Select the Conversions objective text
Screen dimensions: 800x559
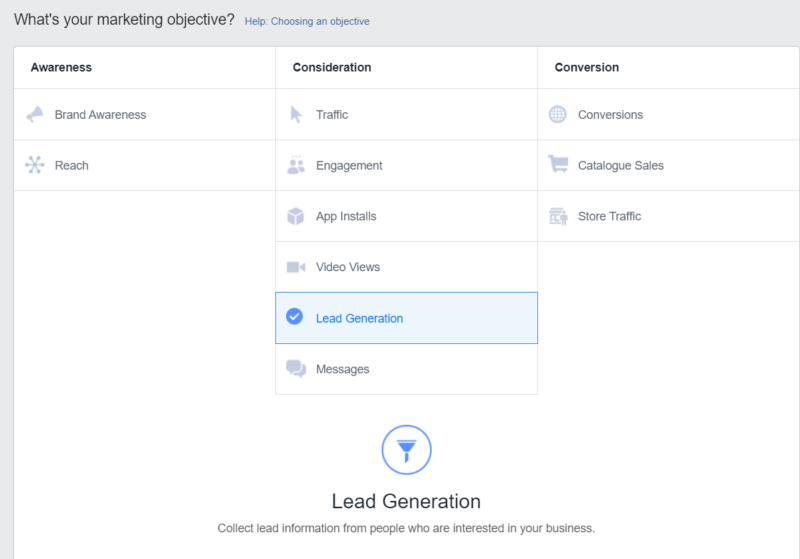click(x=610, y=115)
